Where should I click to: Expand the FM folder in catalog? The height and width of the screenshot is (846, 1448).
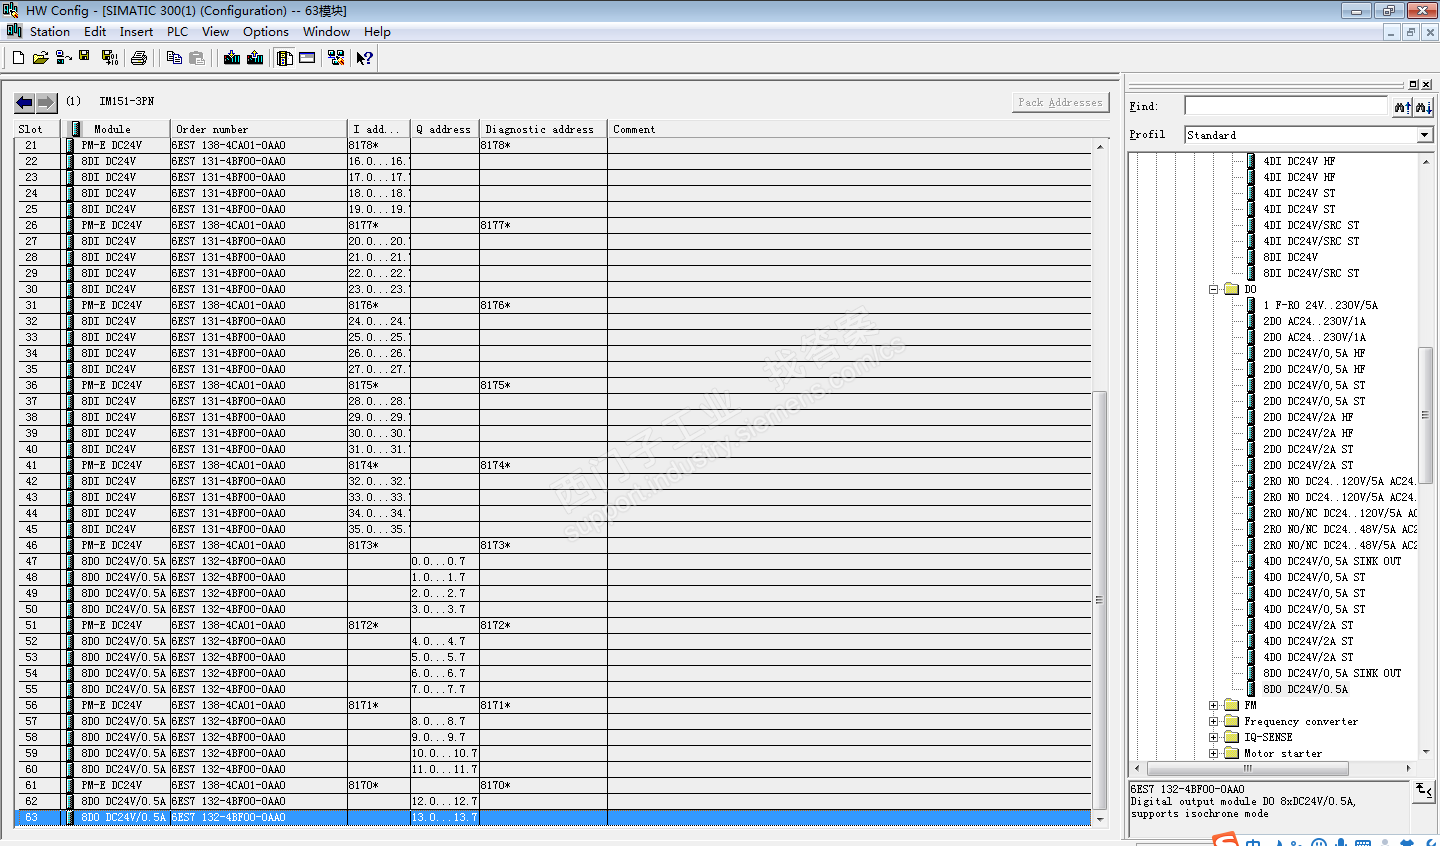[1214, 706]
